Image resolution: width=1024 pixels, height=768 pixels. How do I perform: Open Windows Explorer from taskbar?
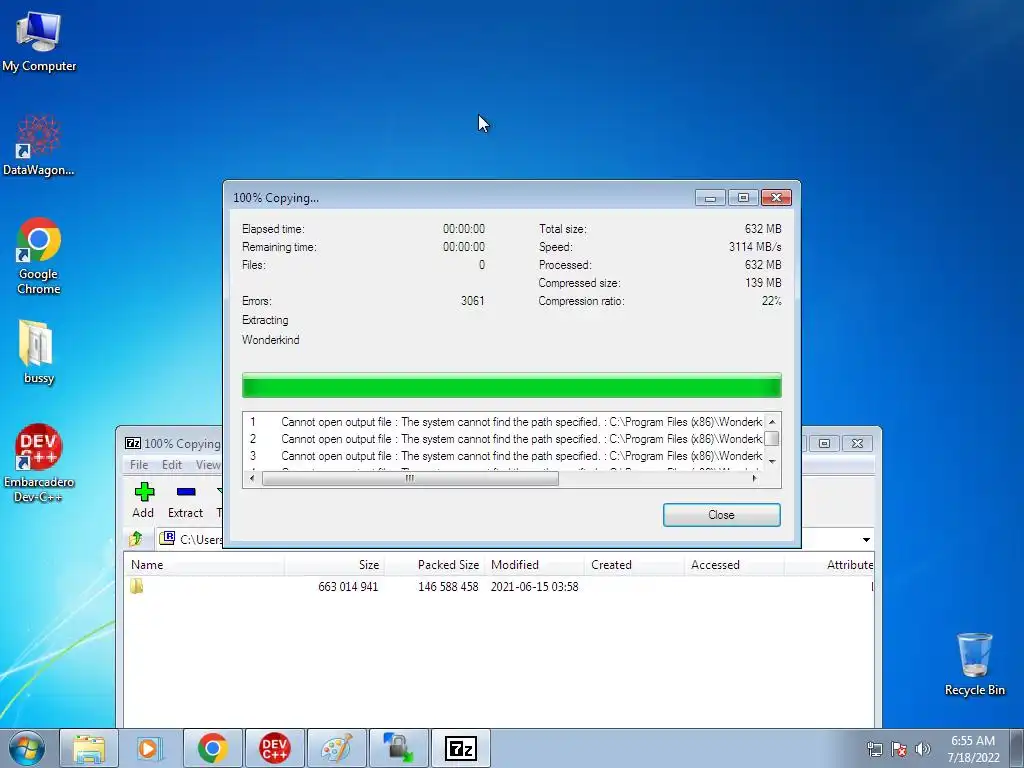point(89,748)
